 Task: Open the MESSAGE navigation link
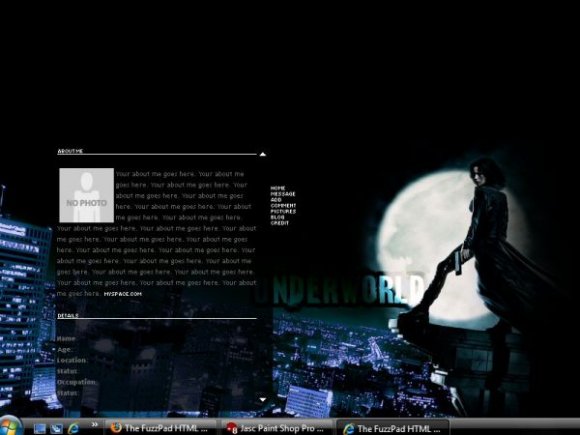click(283, 194)
